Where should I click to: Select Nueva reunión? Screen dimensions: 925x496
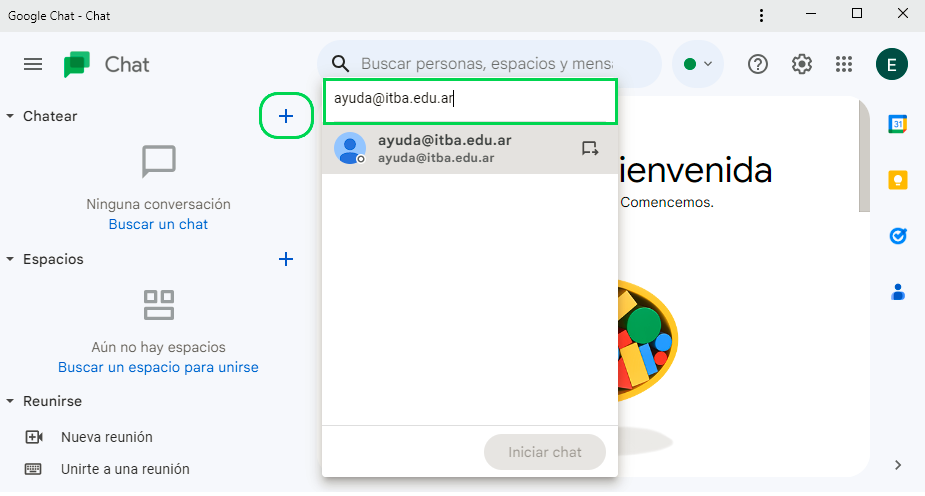(x=106, y=437)
